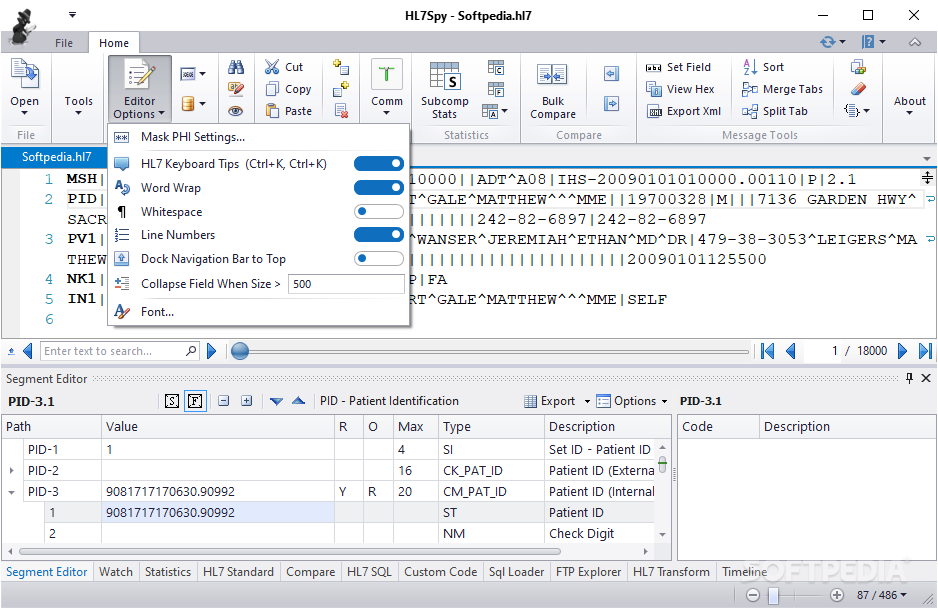
Task: Collapse the PID-3 row
Action: coord(11,492)
